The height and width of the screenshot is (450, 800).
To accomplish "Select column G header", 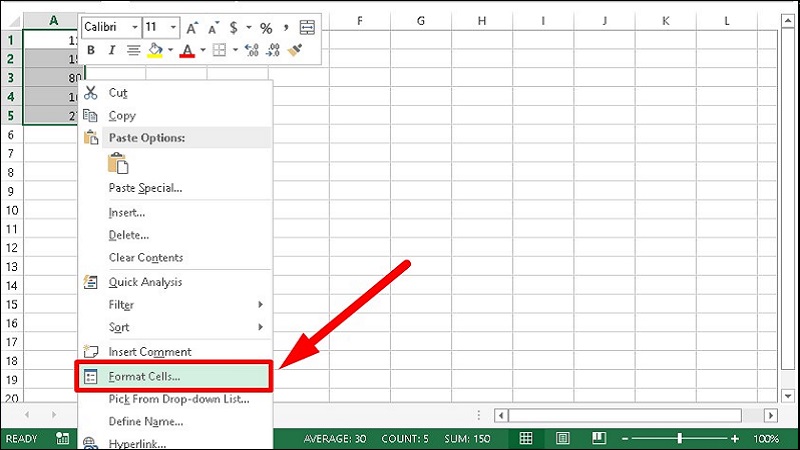I will click(421, 21).
